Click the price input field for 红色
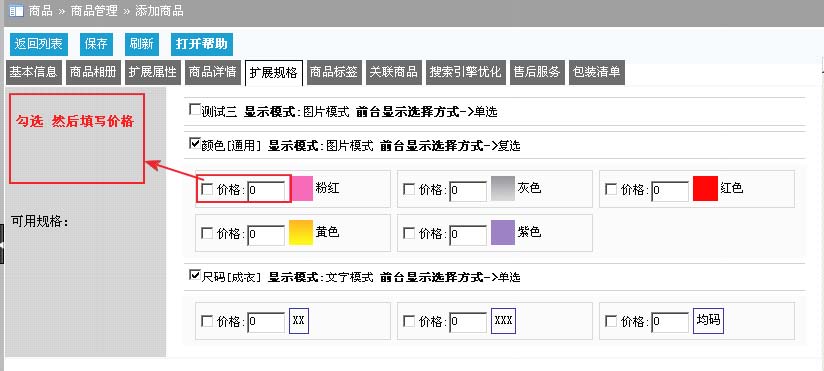 (670, 191)
